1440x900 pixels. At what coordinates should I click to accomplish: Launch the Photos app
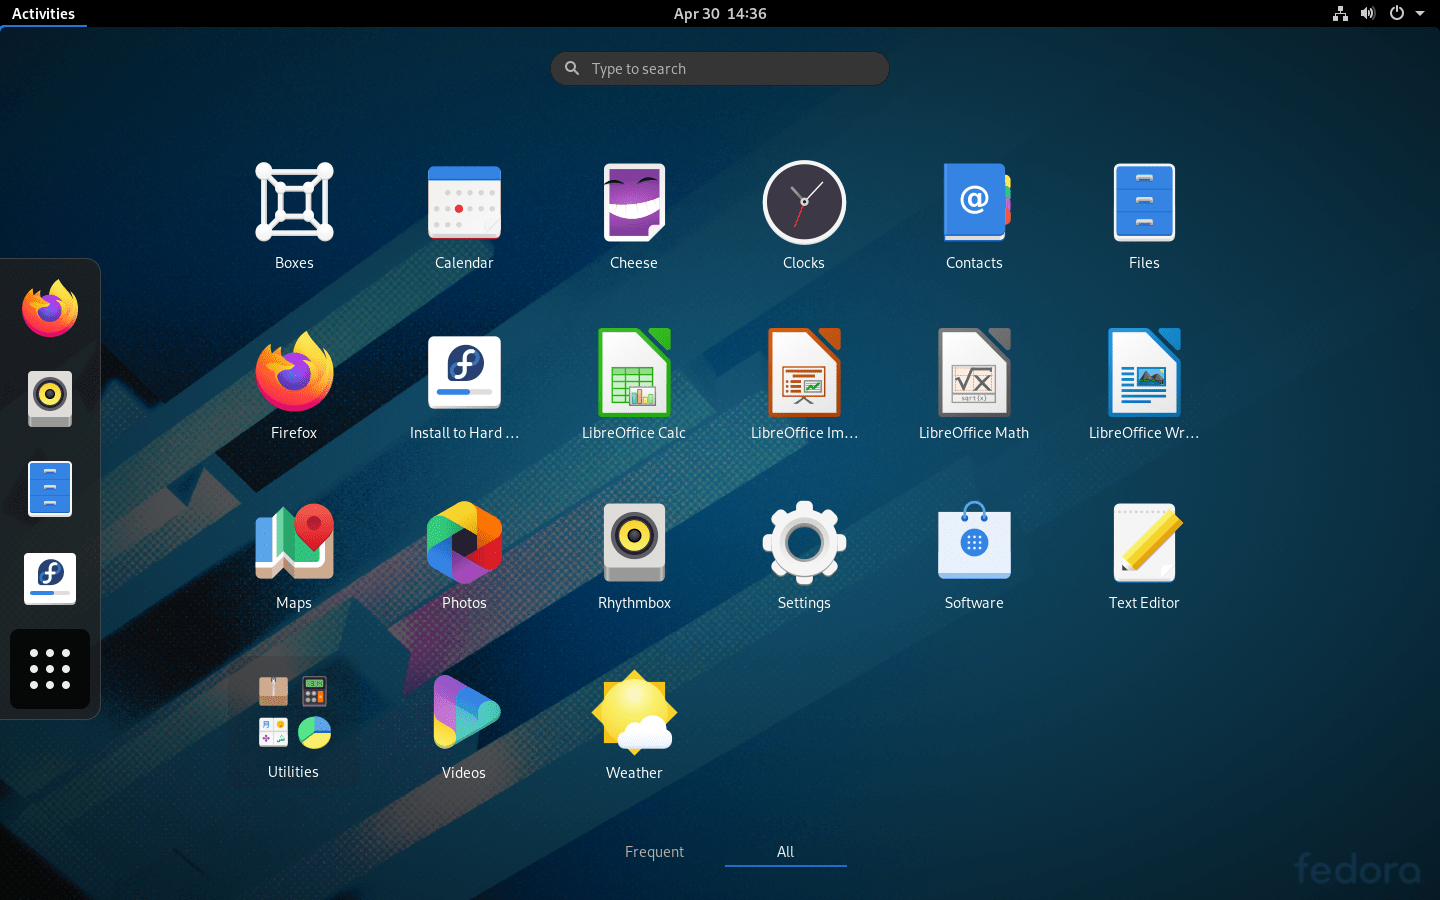tap(464, 543)
